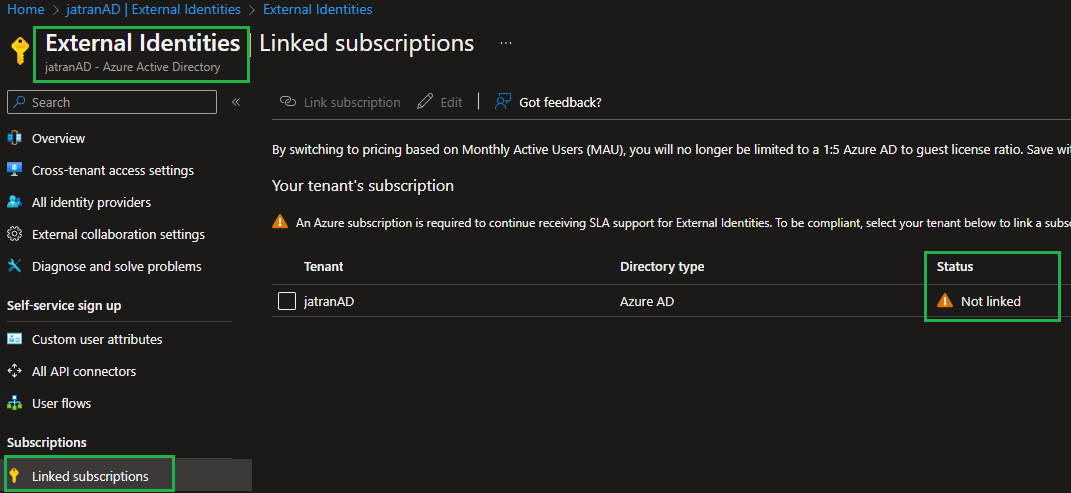This screenshot has height=493, width=1071.
Task: Open Linked subscriptions in the sidebar
Action: (x=89, y=476)
